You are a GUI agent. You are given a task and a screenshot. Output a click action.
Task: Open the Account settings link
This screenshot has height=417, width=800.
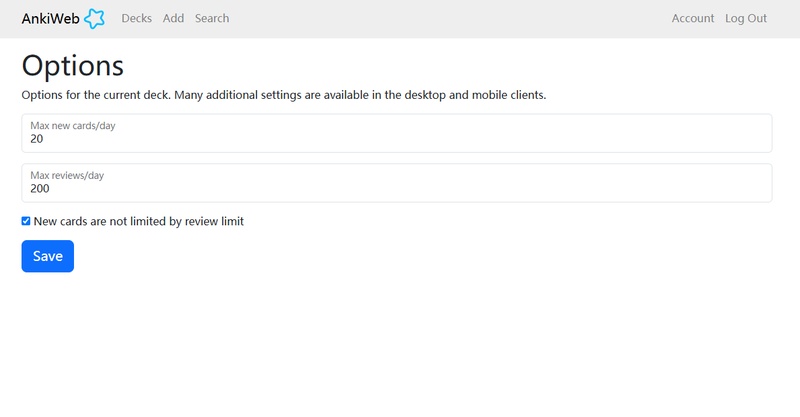692,18
